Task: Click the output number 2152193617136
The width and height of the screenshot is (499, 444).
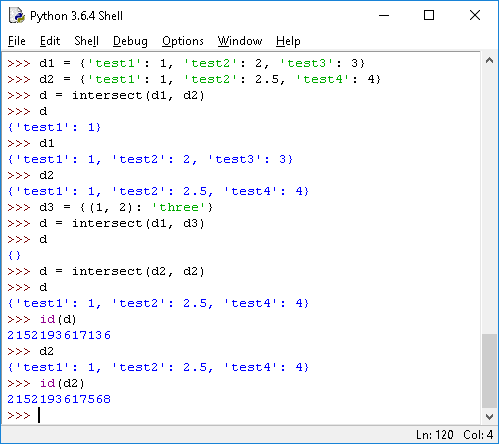Action: click(x=59, y=335)
